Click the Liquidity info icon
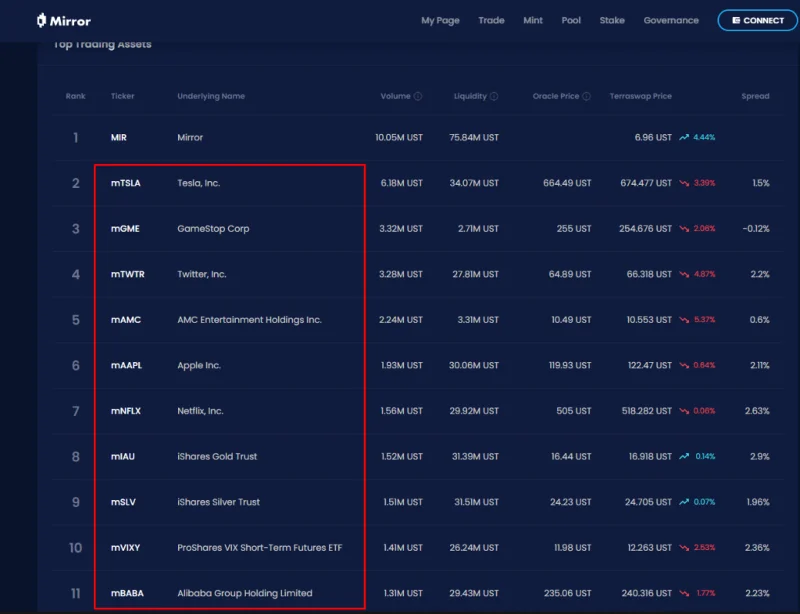 click(x=494, y=96)
